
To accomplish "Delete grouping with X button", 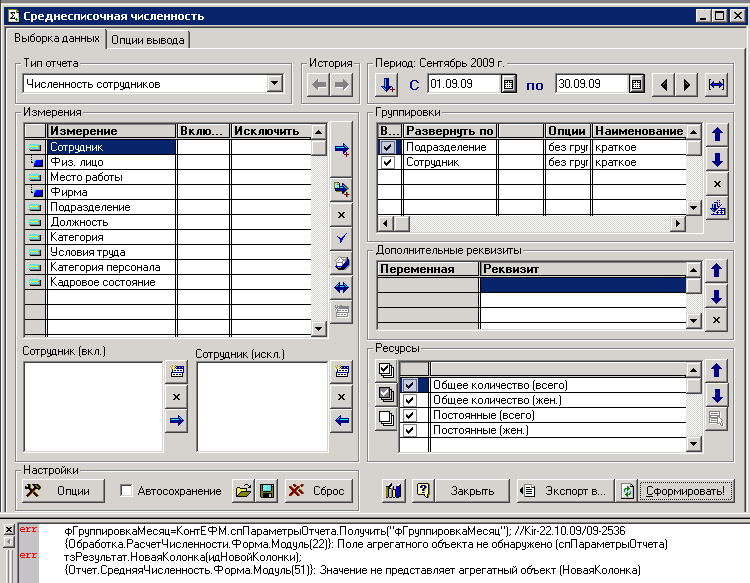I will point(717,184).
